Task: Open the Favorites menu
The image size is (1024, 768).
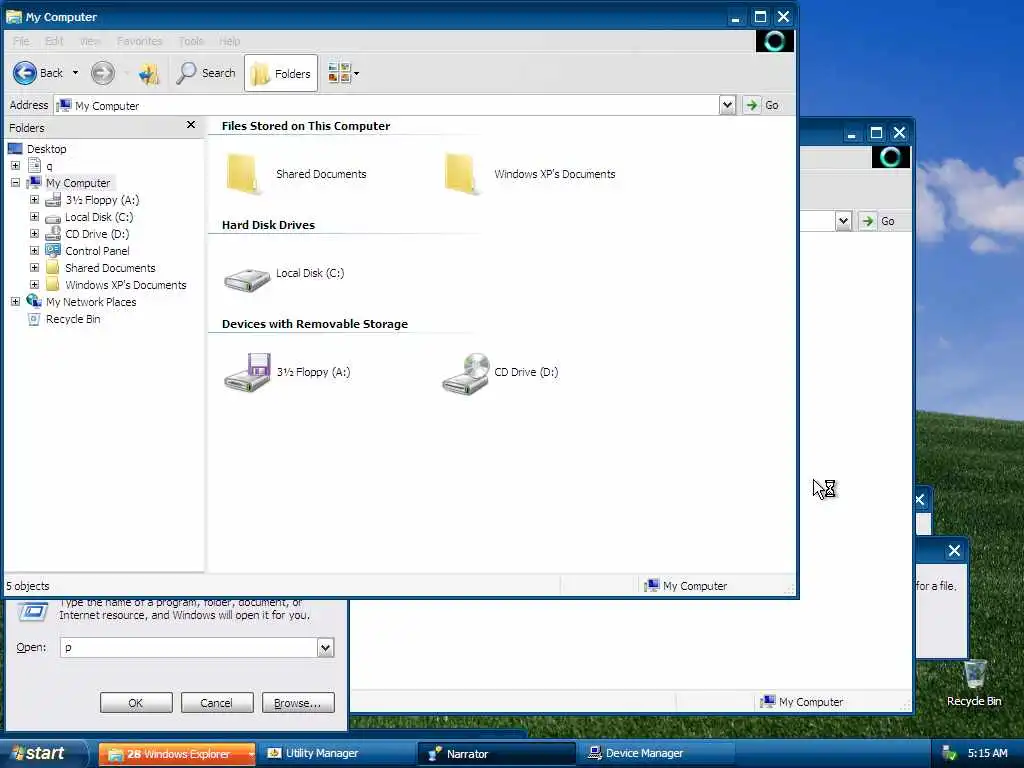Action: [139, 41]
